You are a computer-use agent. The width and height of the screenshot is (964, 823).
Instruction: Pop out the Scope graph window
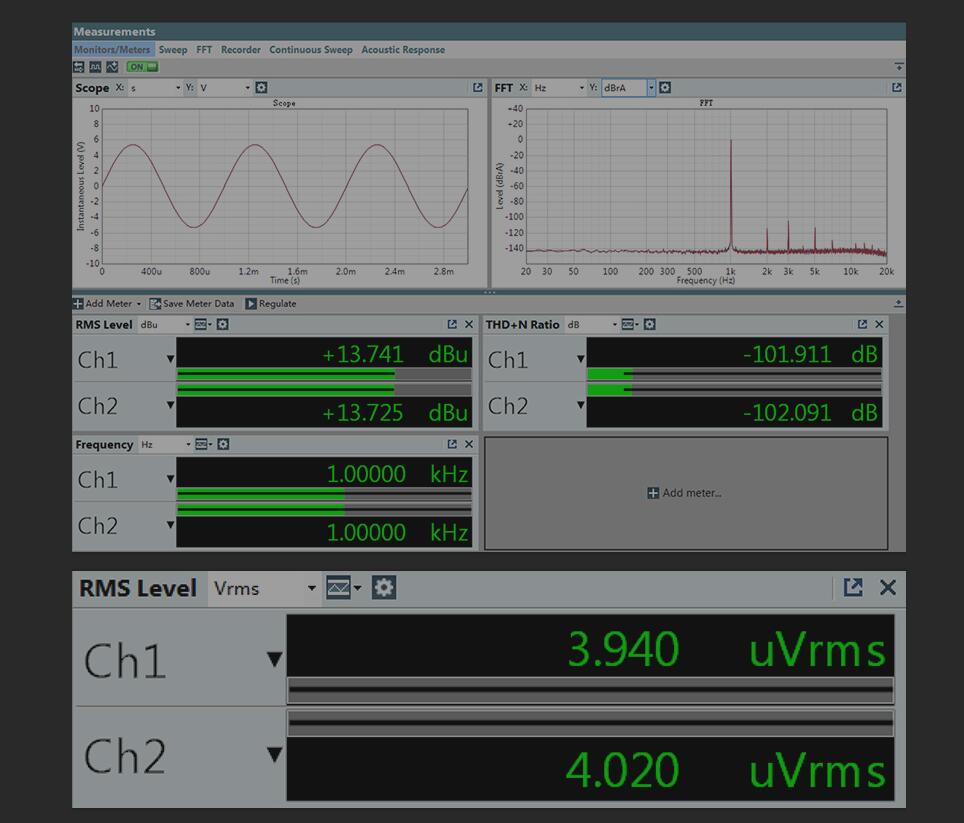coord(478,88)
